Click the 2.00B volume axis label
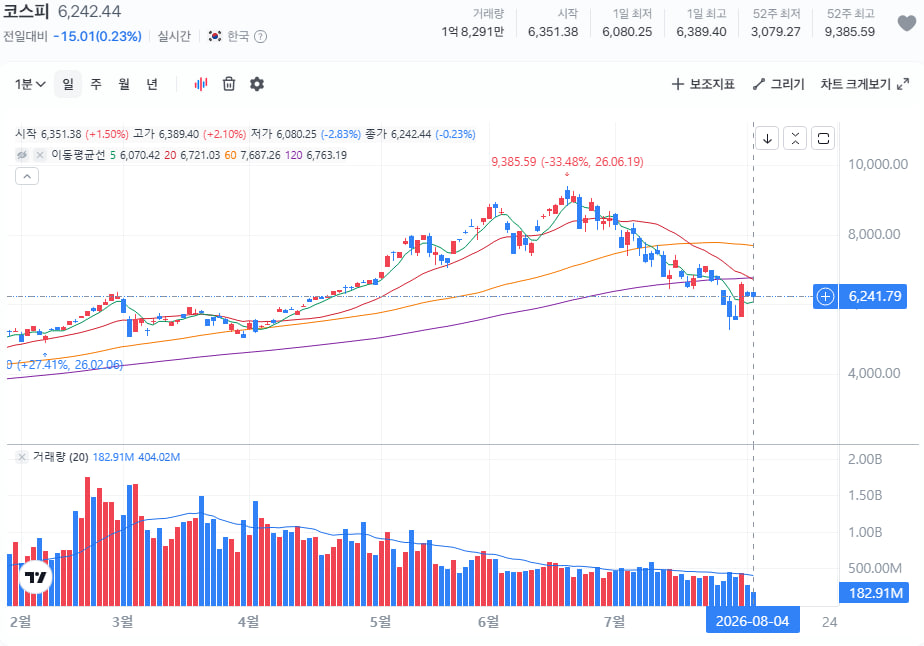The image size is (924, 646). (864, 460)
